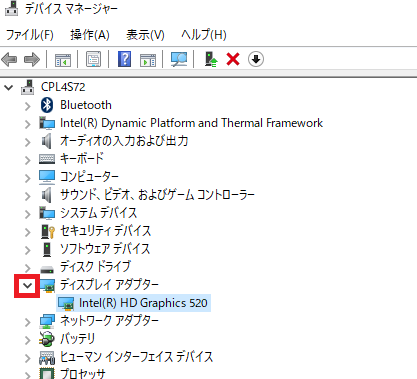Open the ヘルプ(H) menu

pyautogui.click(x=204, y=35)
